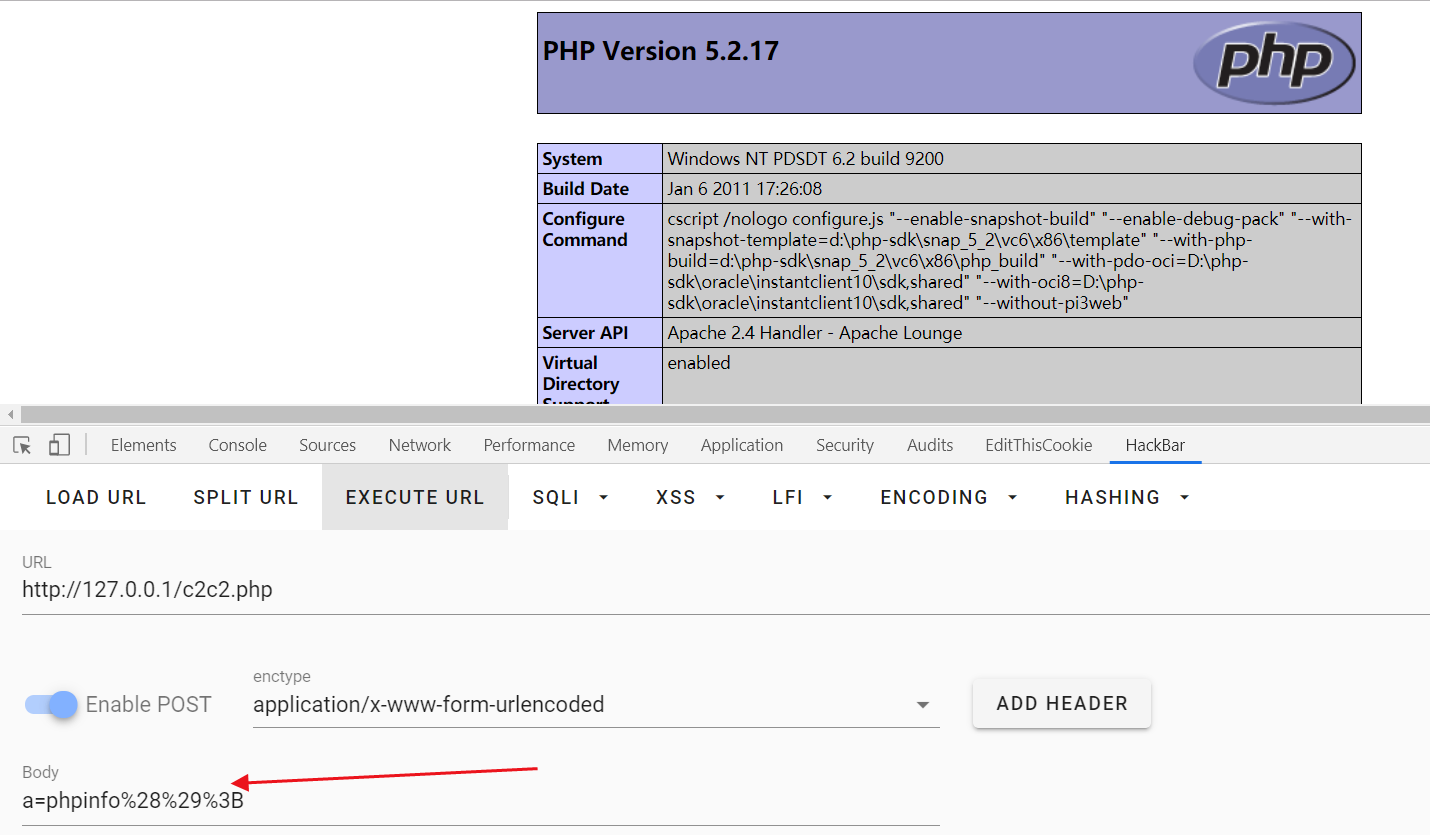Click the EXECUTE URL button
The height and width of the screenshot is (835, 1430).
(414, 497)
